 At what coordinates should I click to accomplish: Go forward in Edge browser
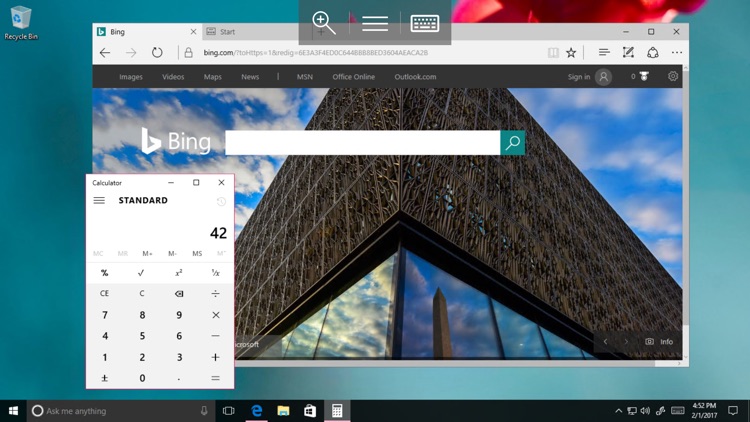pyautogui.click(x=131, y=53)
